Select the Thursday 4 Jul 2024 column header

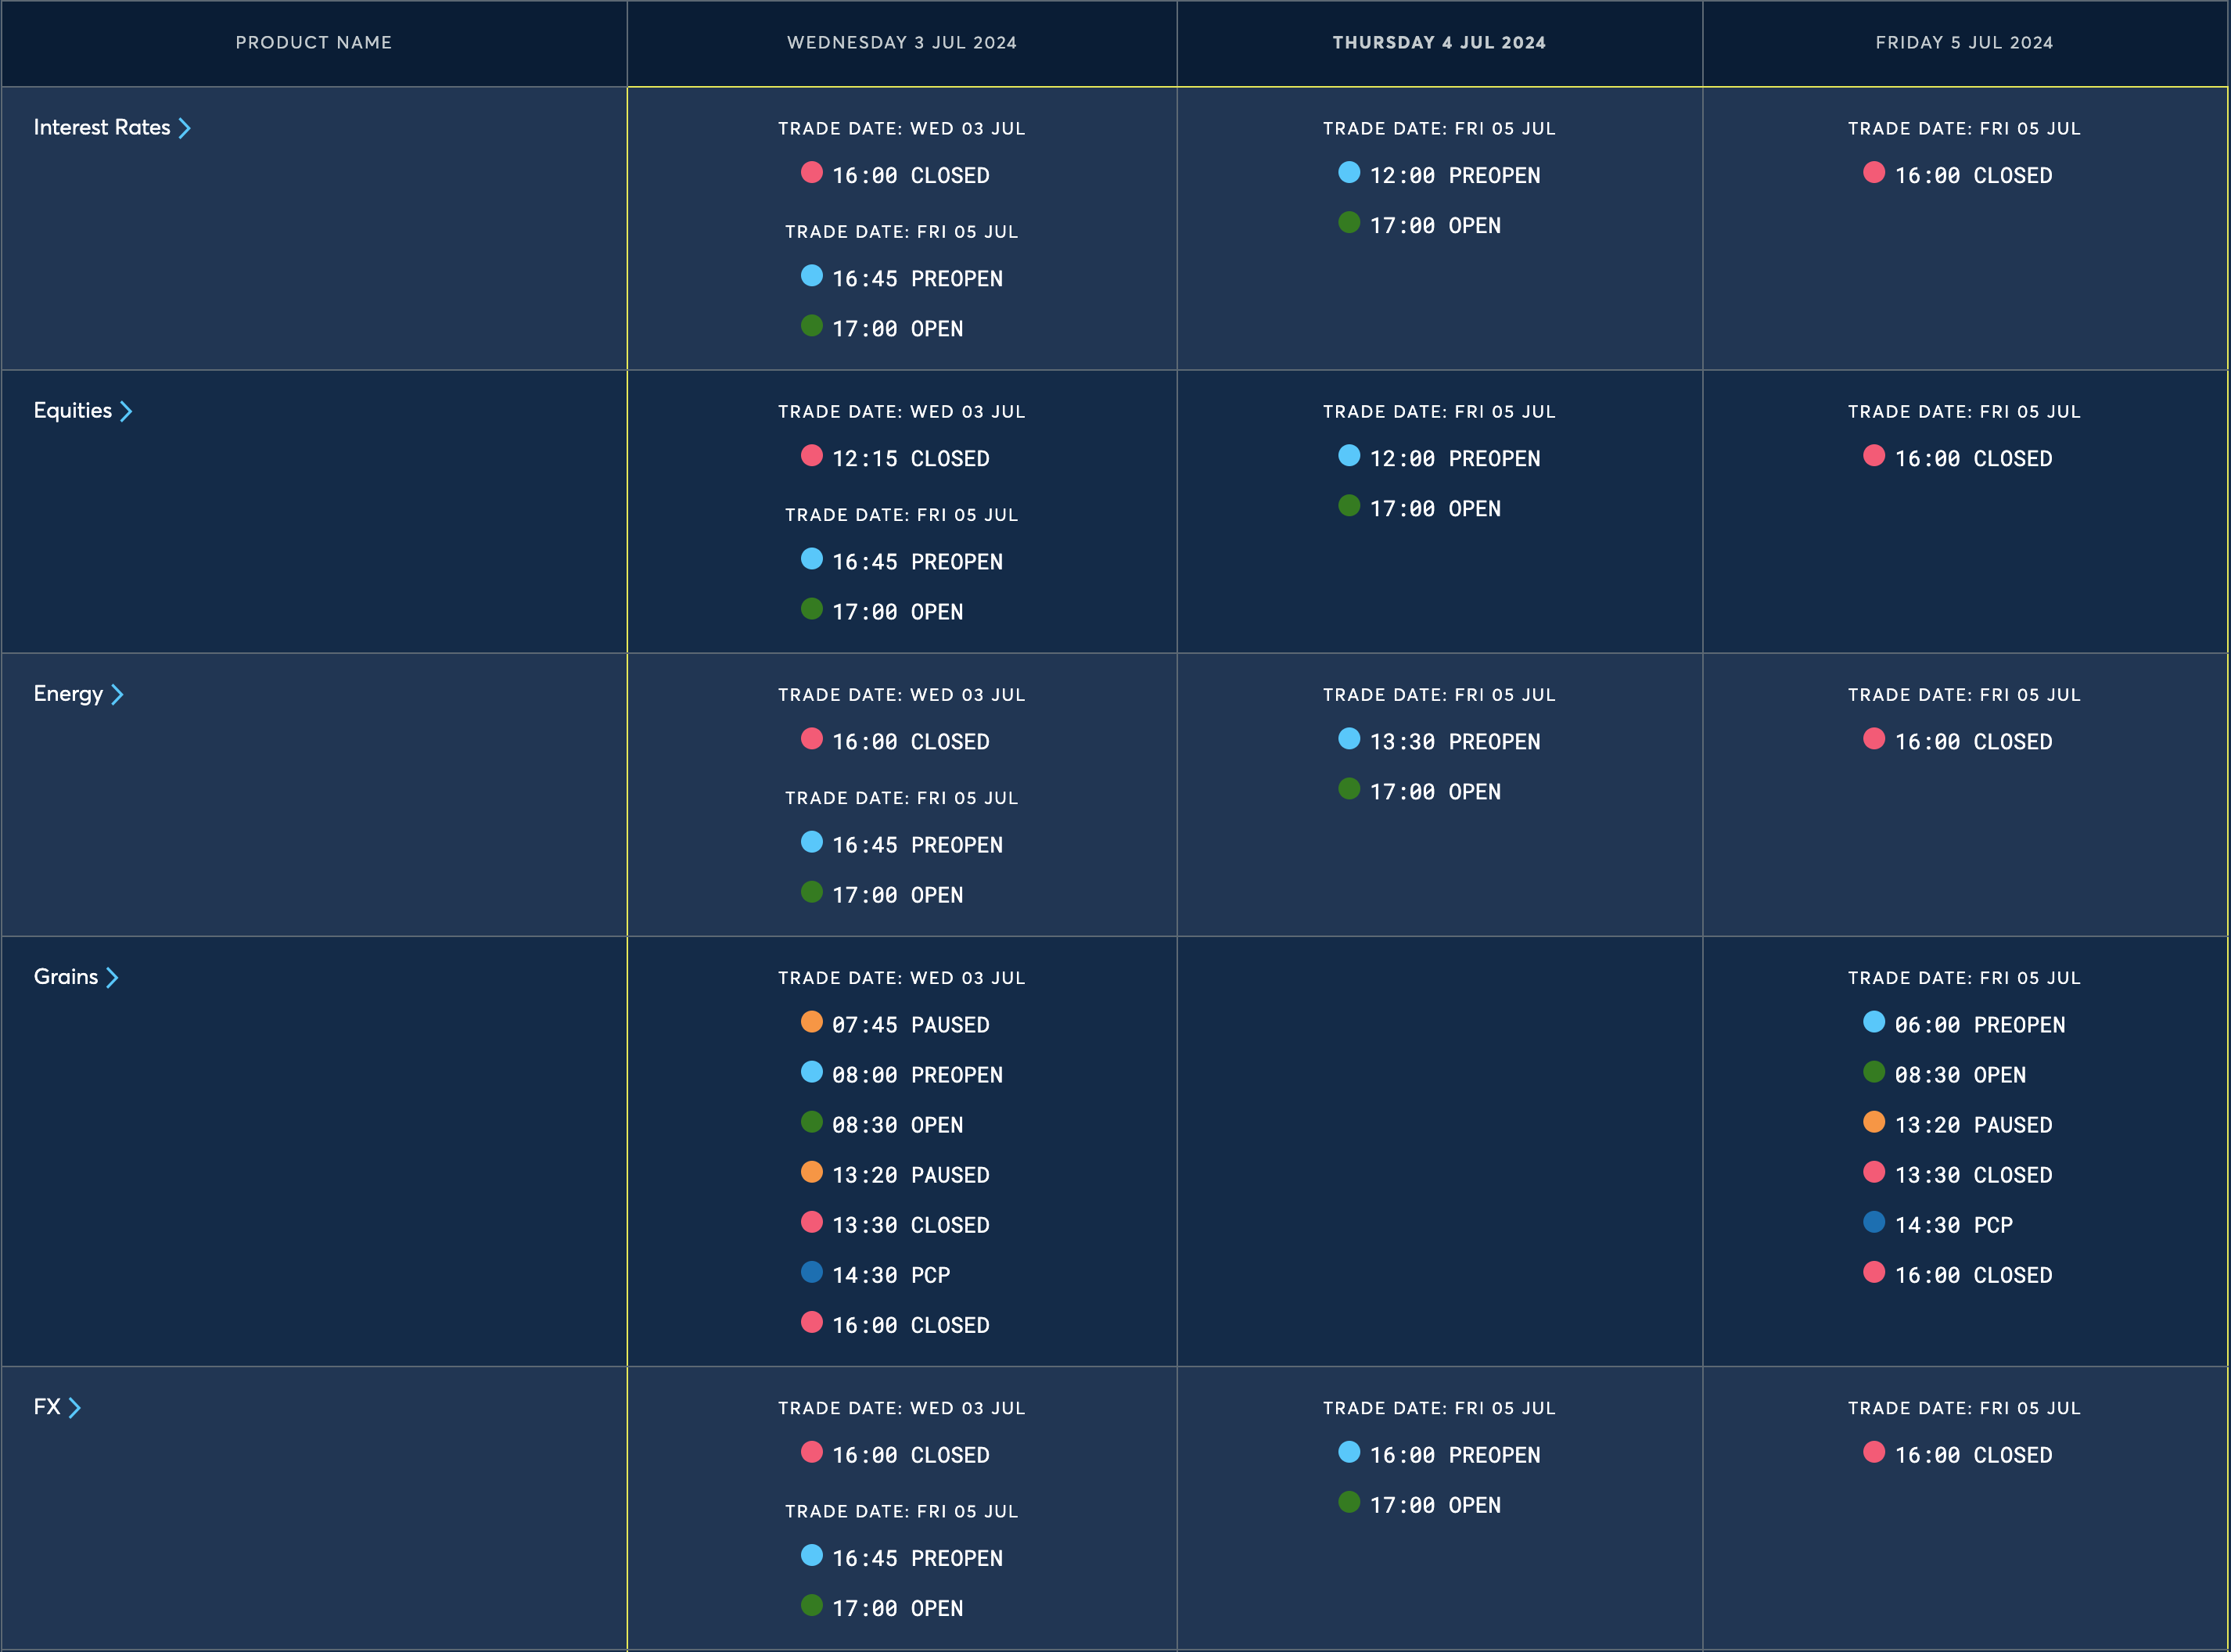[x=1439, y=42]
